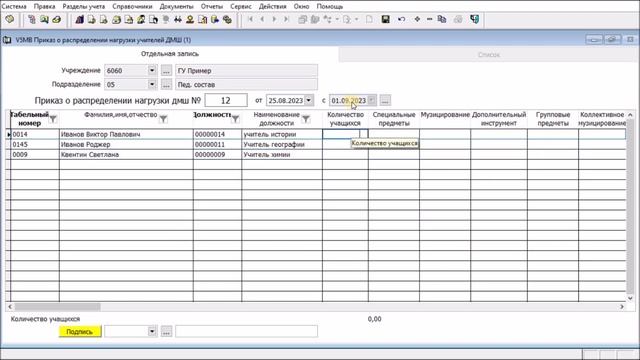Screen dimensions: 640x360
Task: Go to first record navigation arrow
Action: [250, 19]
